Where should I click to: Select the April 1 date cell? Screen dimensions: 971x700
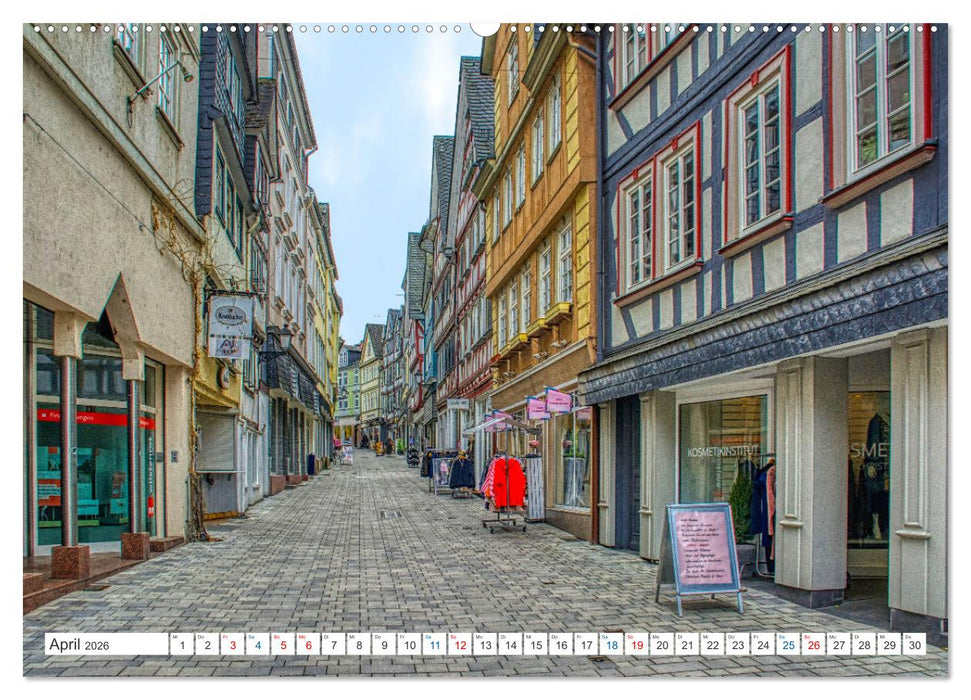[184, 647]
